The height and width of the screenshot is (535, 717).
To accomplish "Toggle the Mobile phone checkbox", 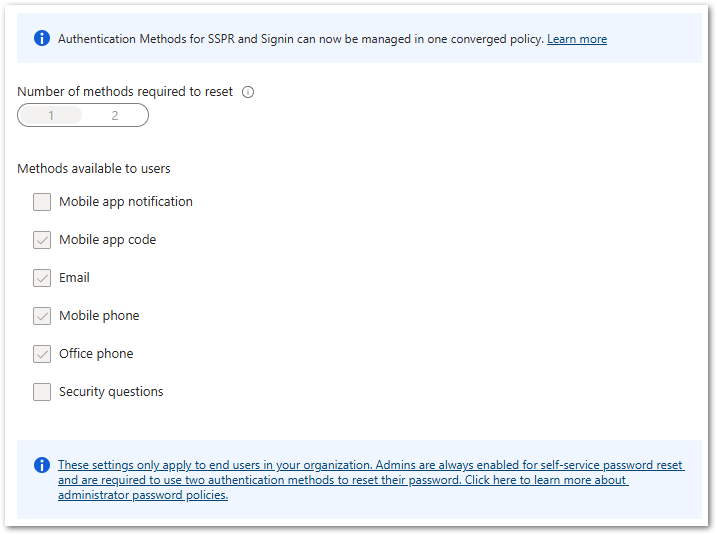I will 42,316.
